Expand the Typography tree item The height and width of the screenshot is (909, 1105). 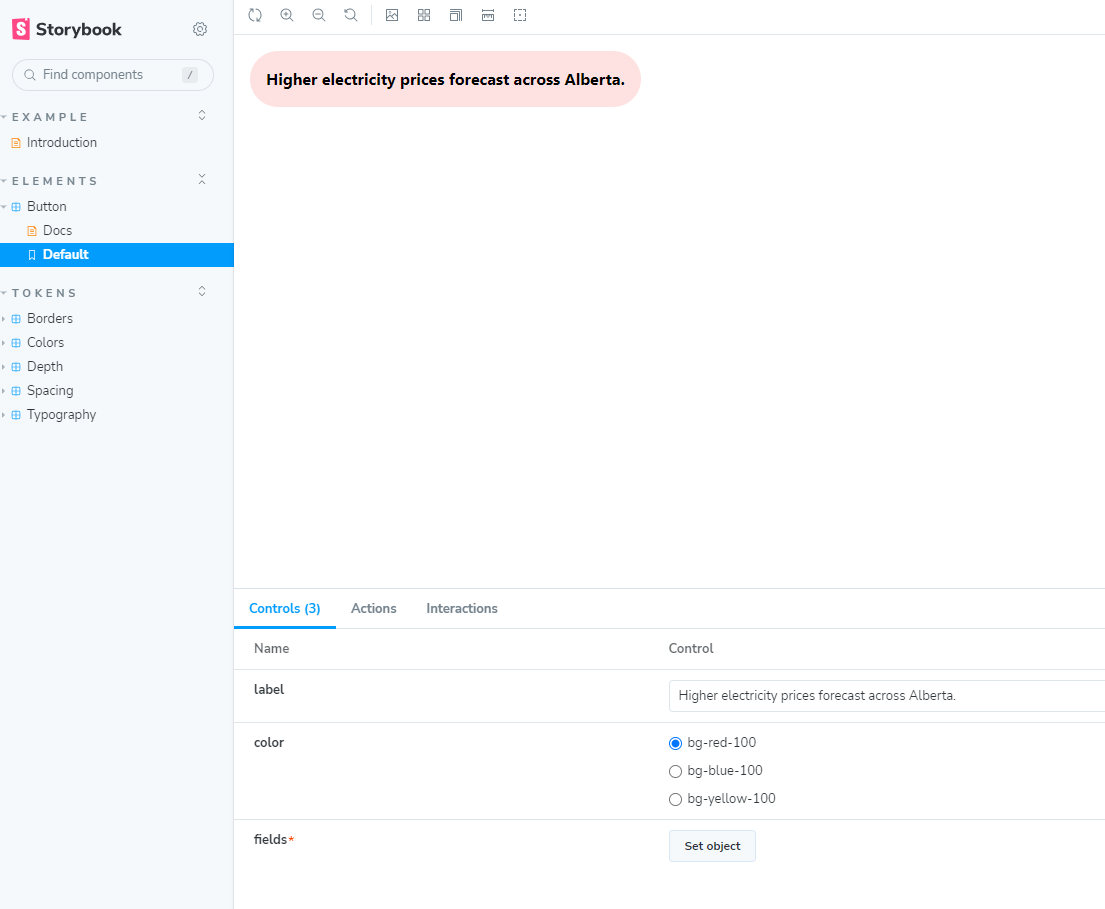(61, 415)
